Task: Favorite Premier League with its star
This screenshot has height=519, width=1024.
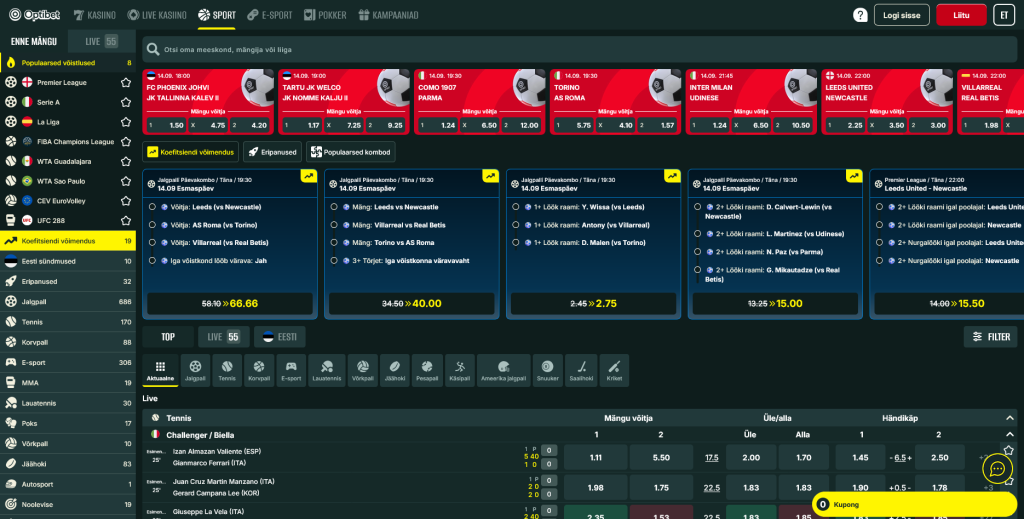Action: coord(125,82)
